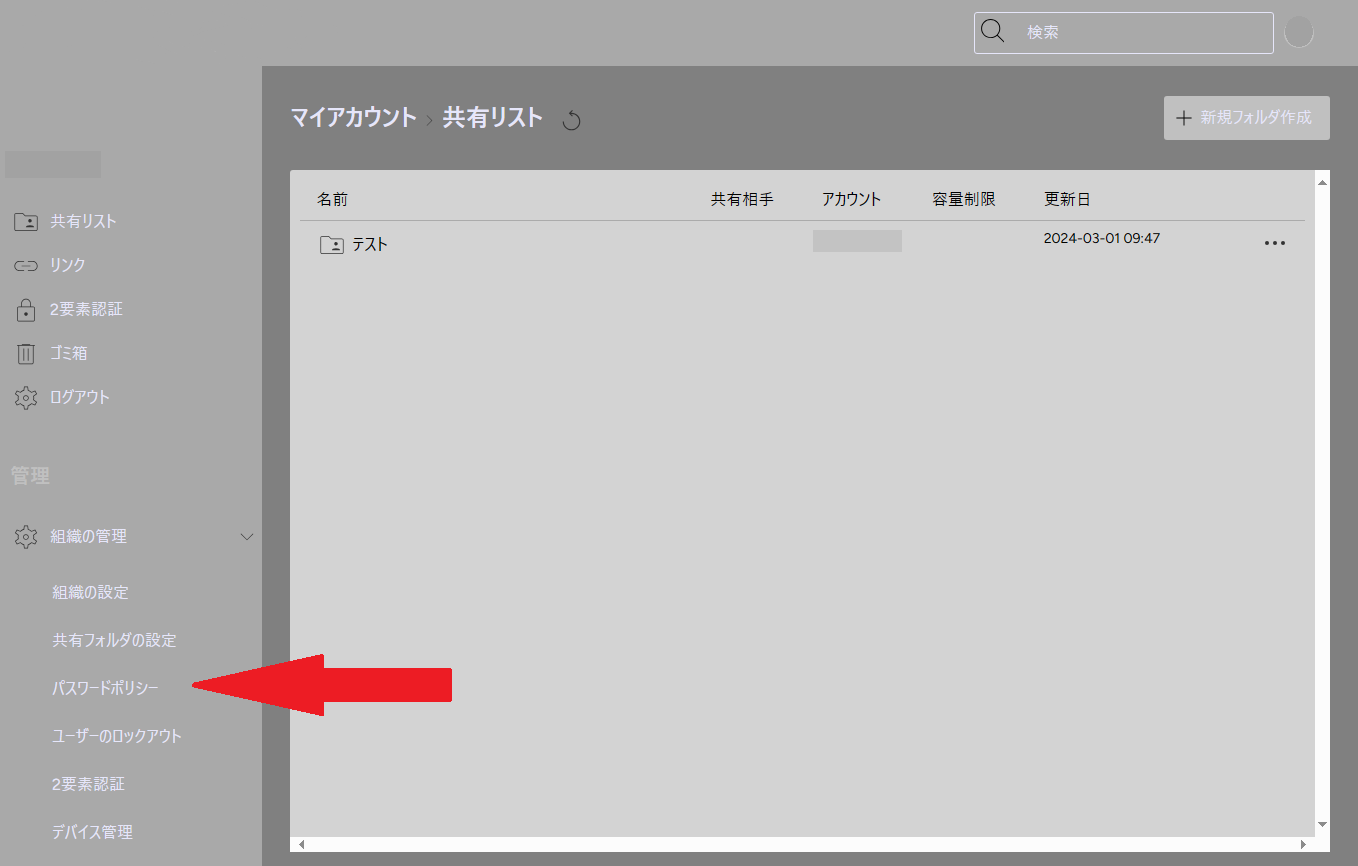Open 共有リスト in the sidebar
The image size is (1358, 866).
84,221
